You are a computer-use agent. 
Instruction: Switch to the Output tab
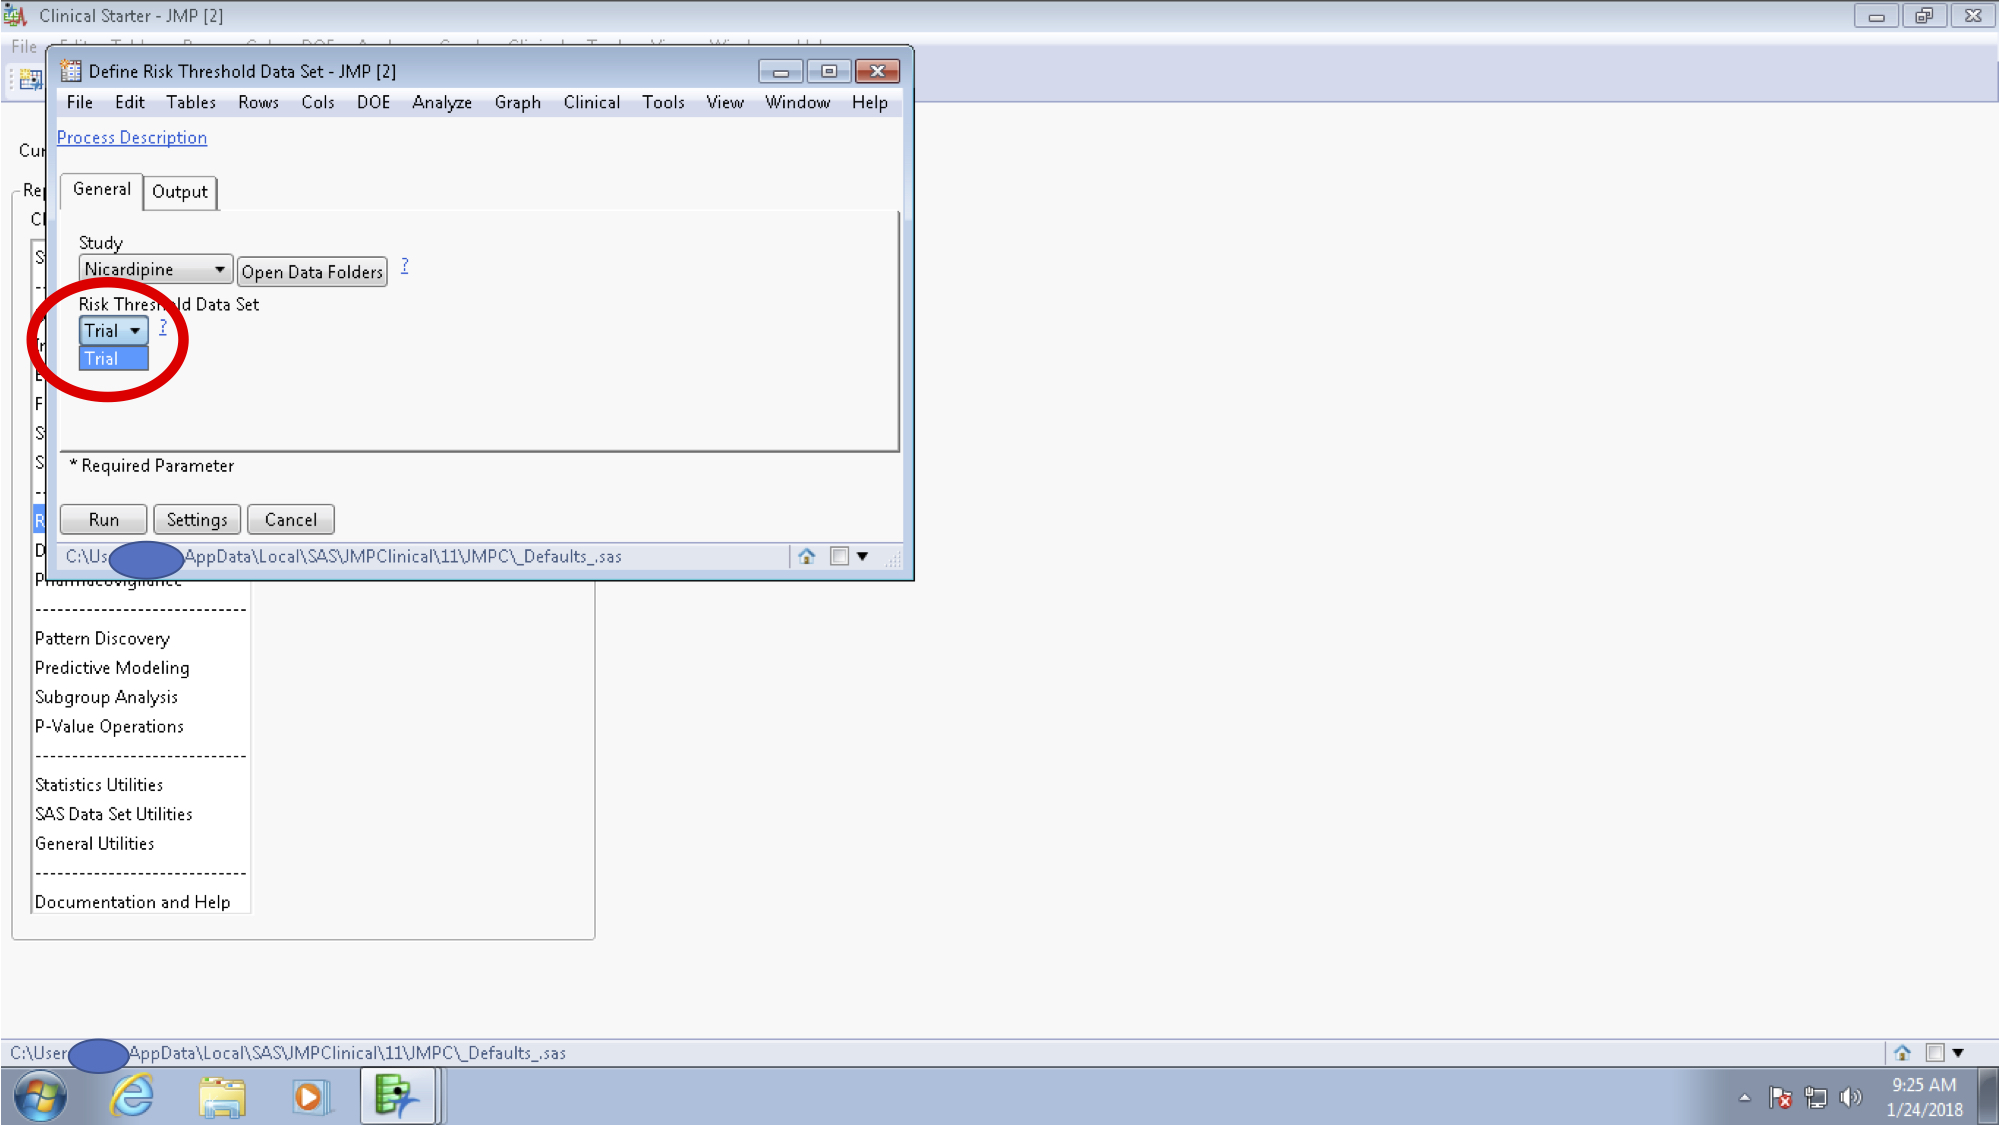pyautogui.click(x=180, y=192)
